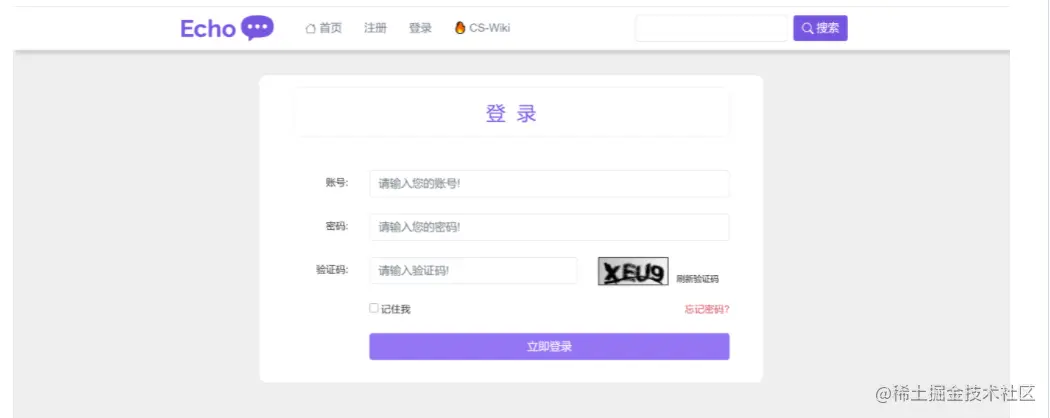
Task: Click the XEU9 captcha image
Action: [x=633, y=271]
